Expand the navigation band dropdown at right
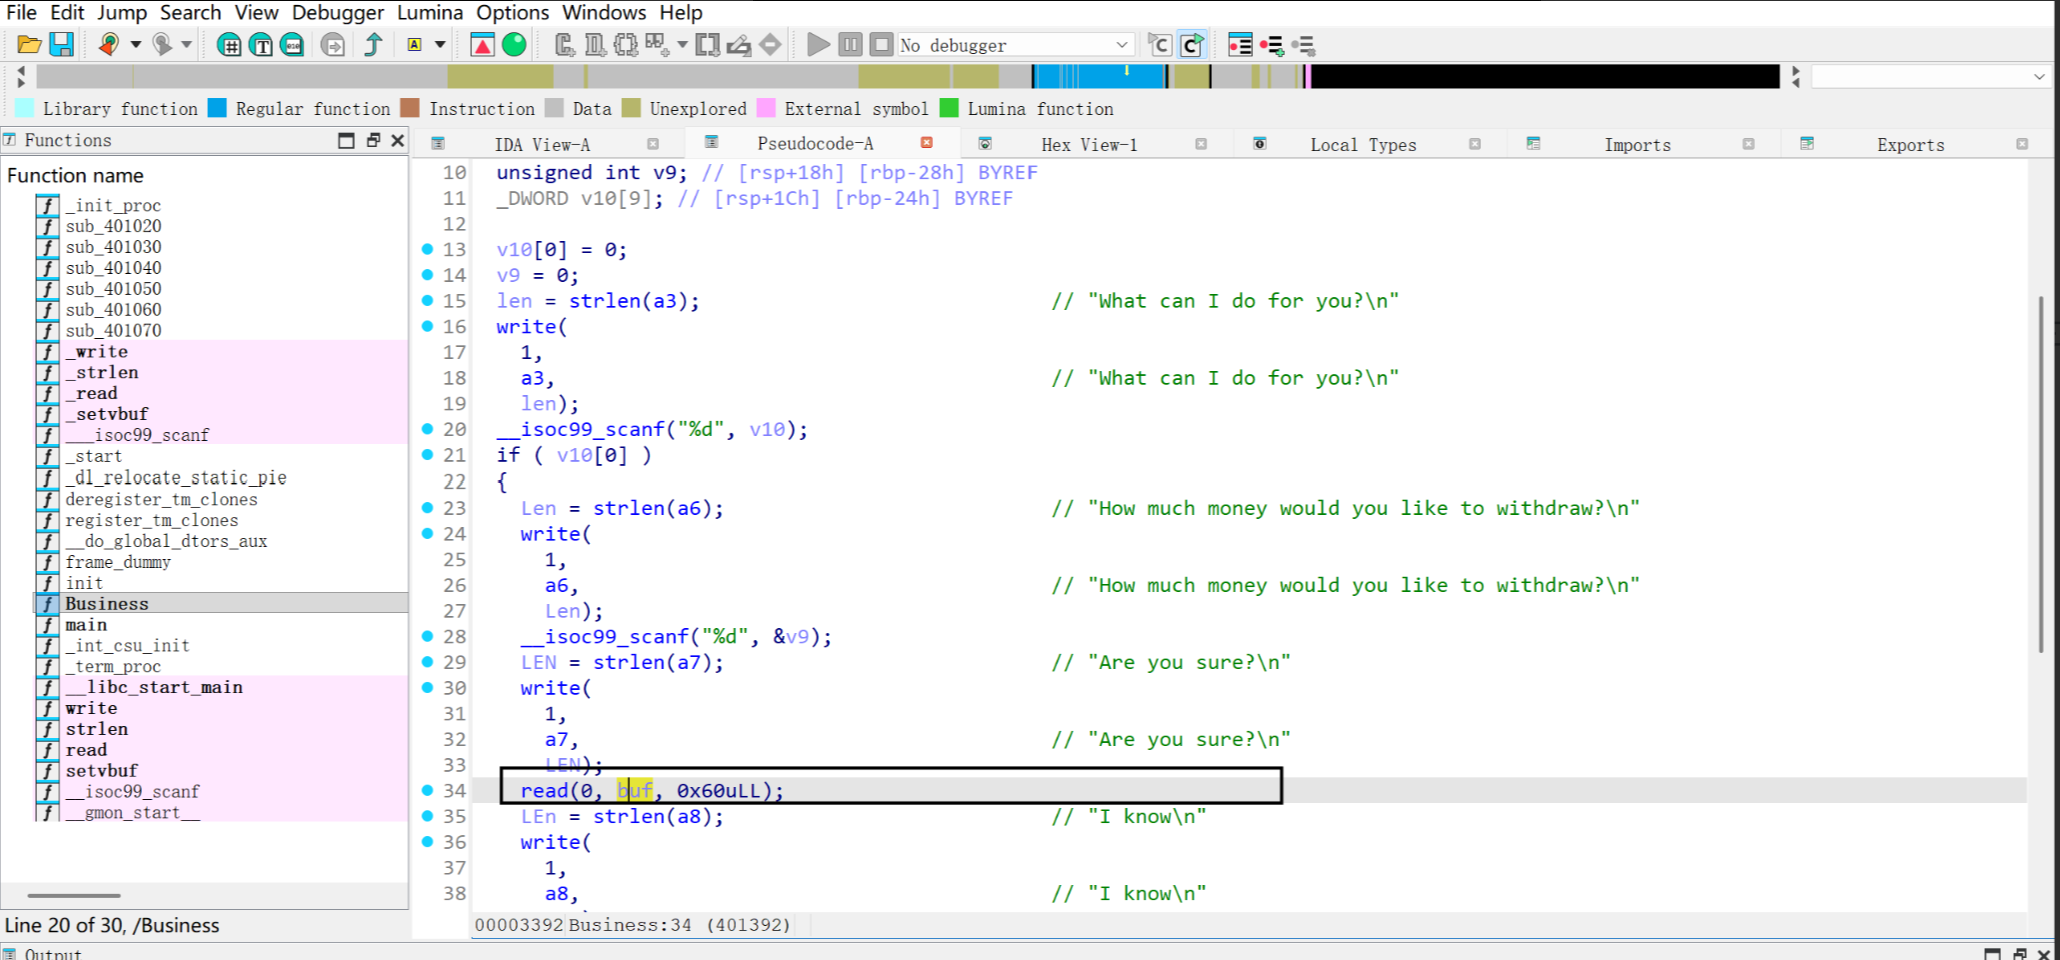Viewport: 2060px width, 960px height. pyautogui.click(x=2039, y=77)
